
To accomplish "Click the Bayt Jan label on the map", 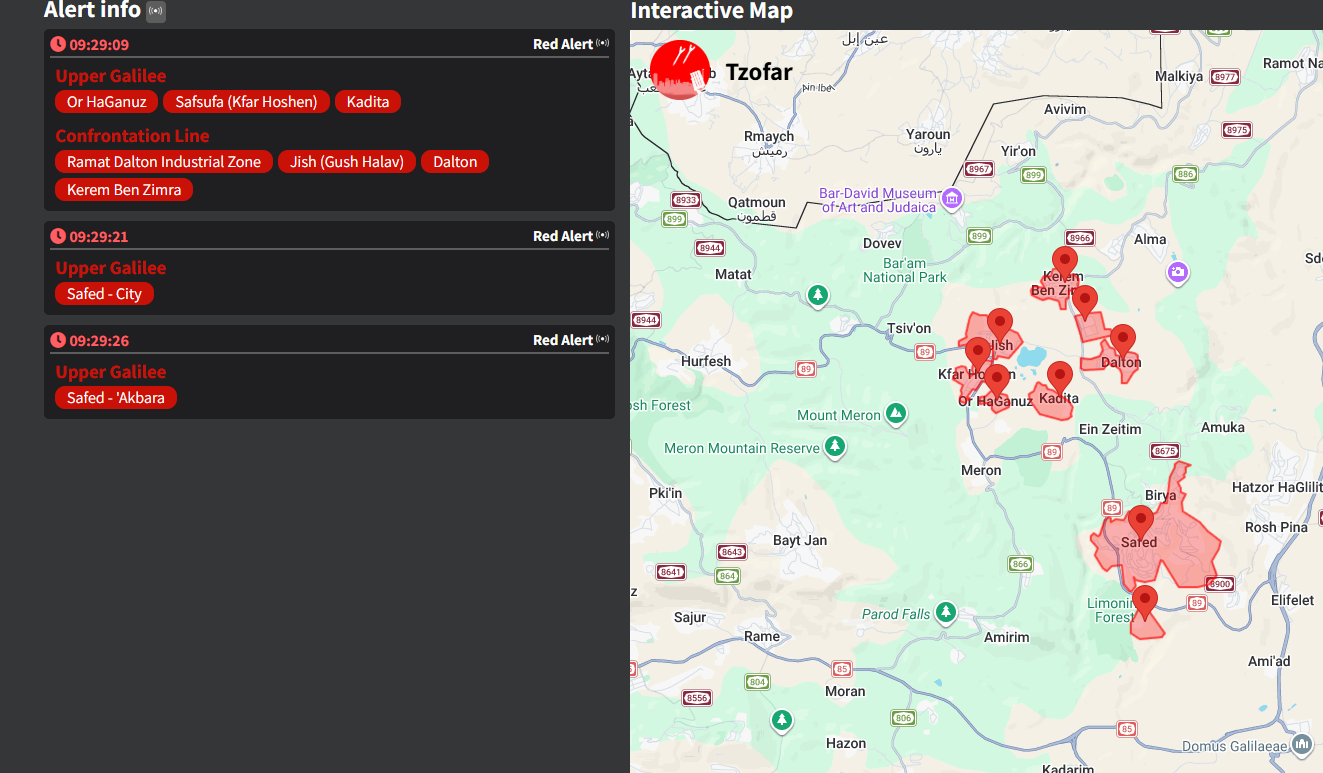I will (800, 541).
